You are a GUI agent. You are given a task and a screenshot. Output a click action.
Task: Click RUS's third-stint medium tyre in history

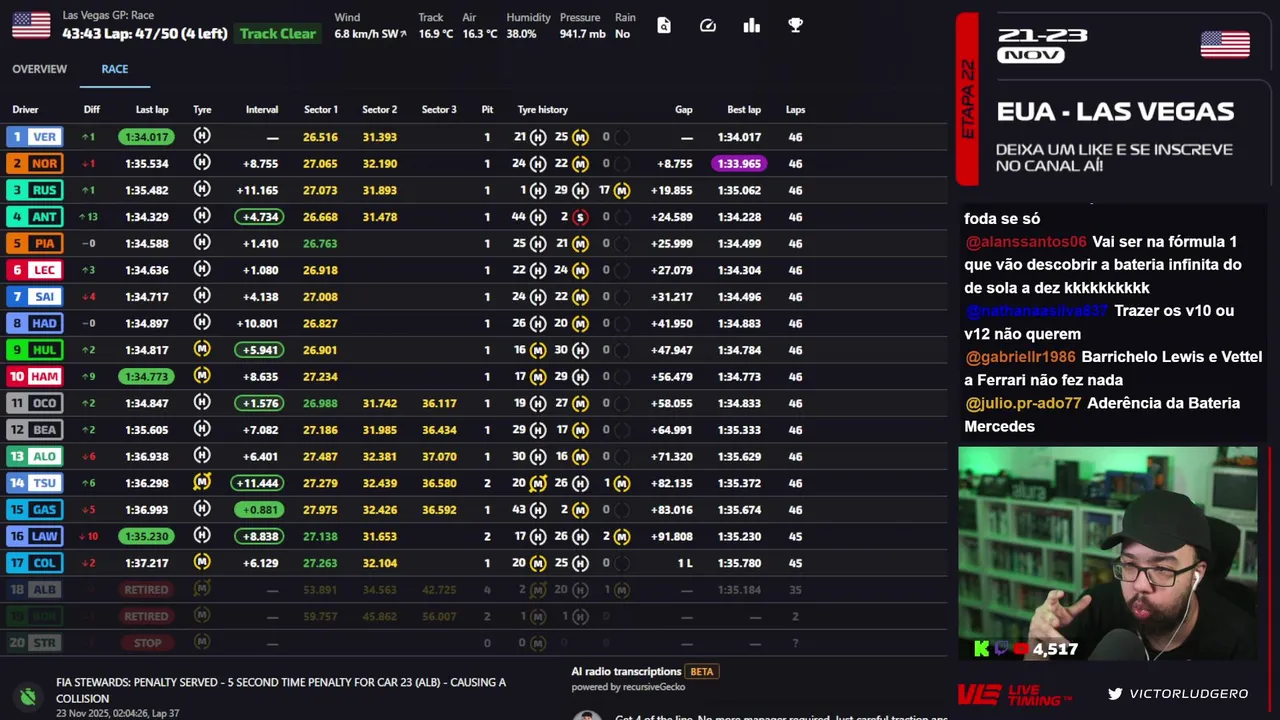[622, 190]
